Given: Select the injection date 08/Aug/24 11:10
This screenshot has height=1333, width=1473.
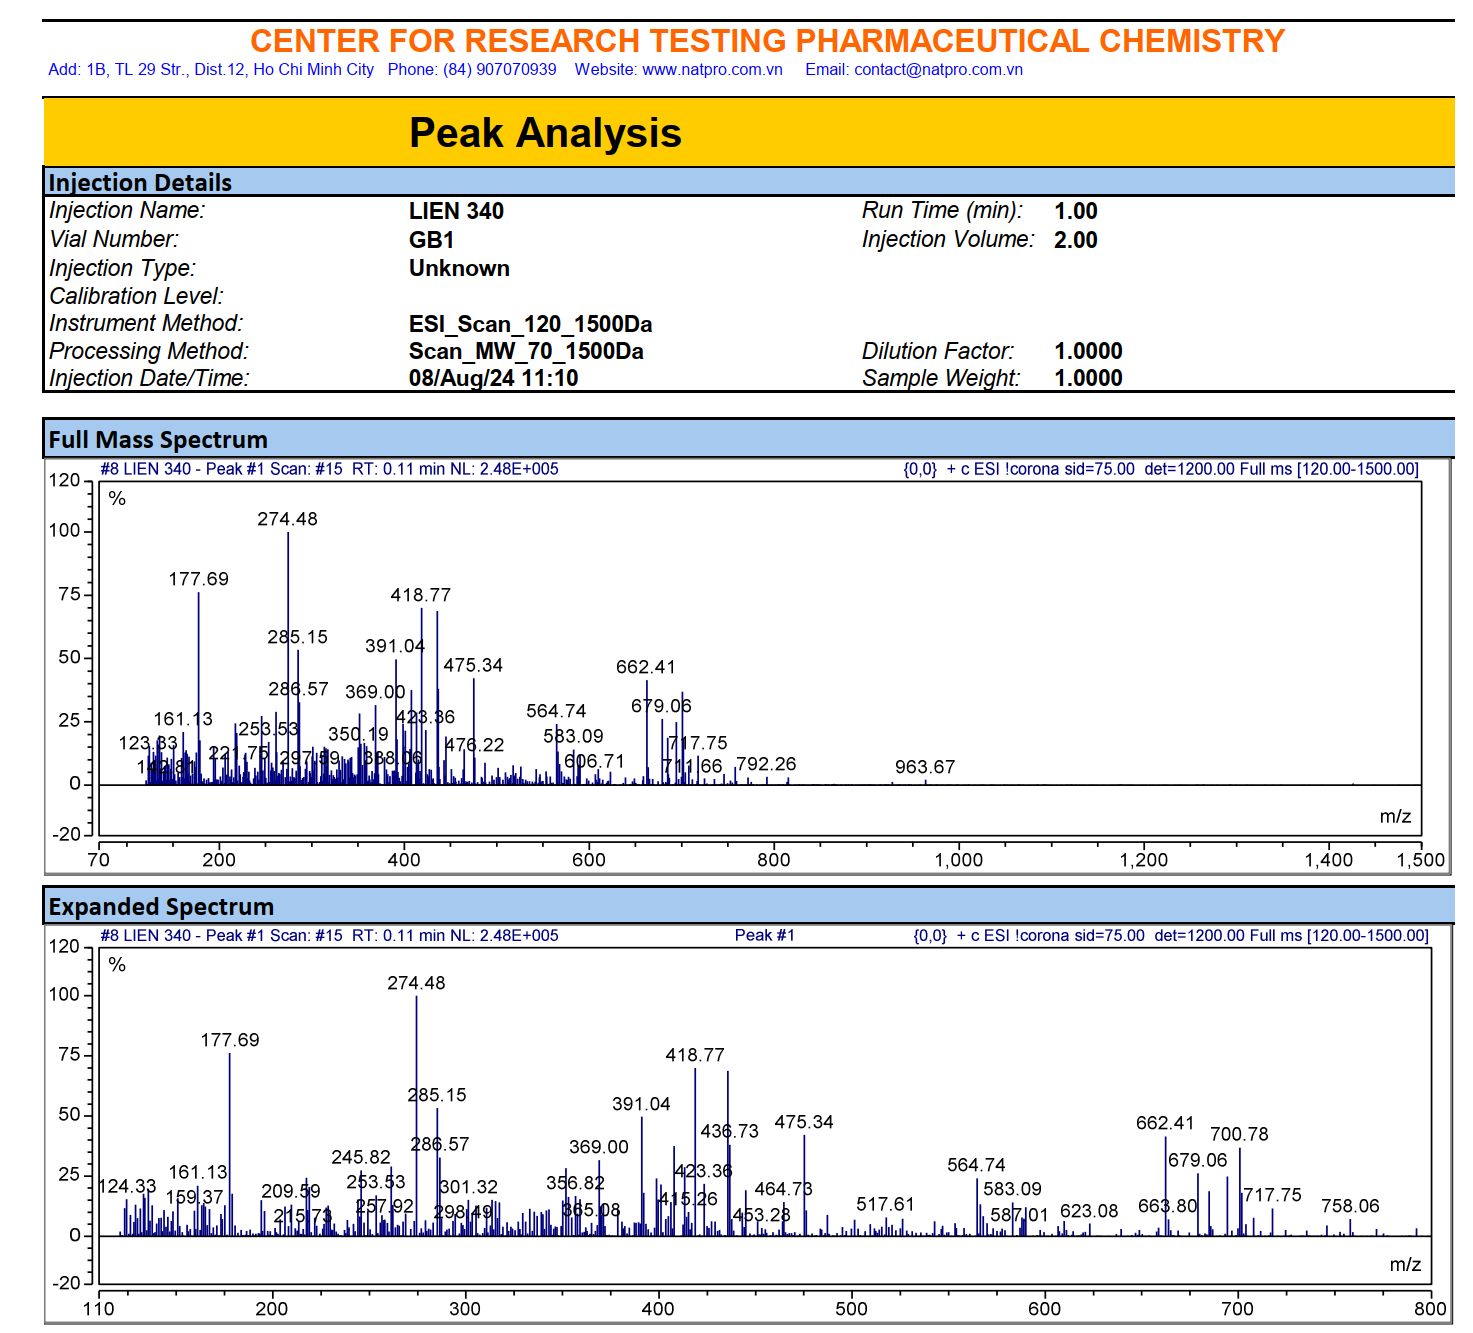Looking at the screenshot, I should 493,378.
